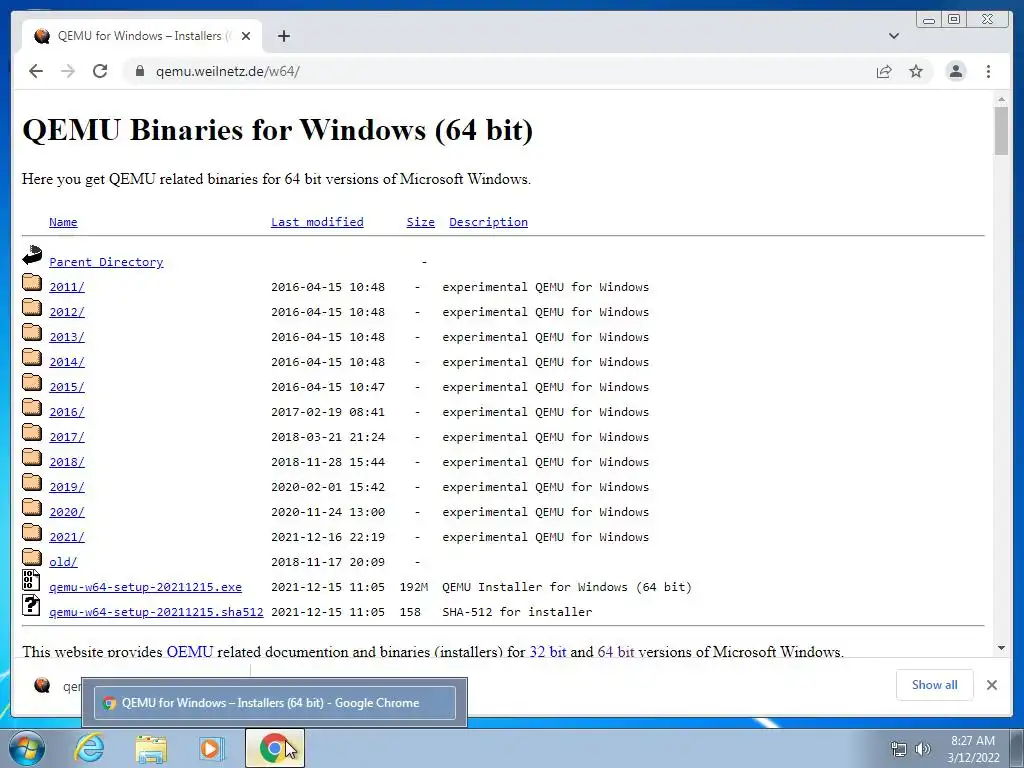Click folder icon beside old/
1024x768 pixels.
[32, 557]
